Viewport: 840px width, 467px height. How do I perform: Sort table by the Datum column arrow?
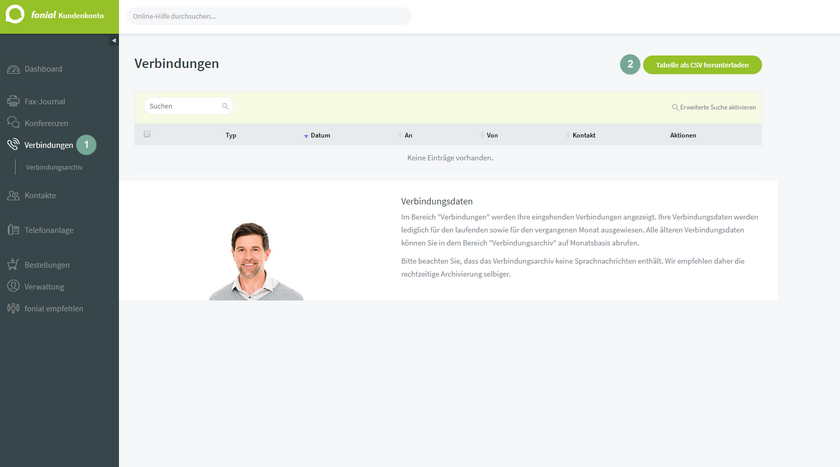(x=306, y=135)
